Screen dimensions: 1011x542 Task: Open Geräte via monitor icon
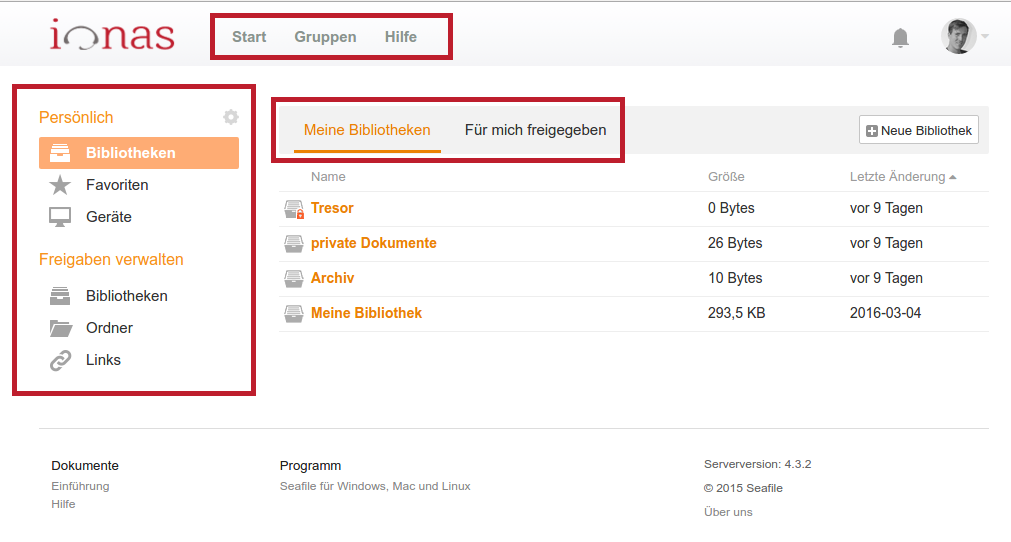60,217
